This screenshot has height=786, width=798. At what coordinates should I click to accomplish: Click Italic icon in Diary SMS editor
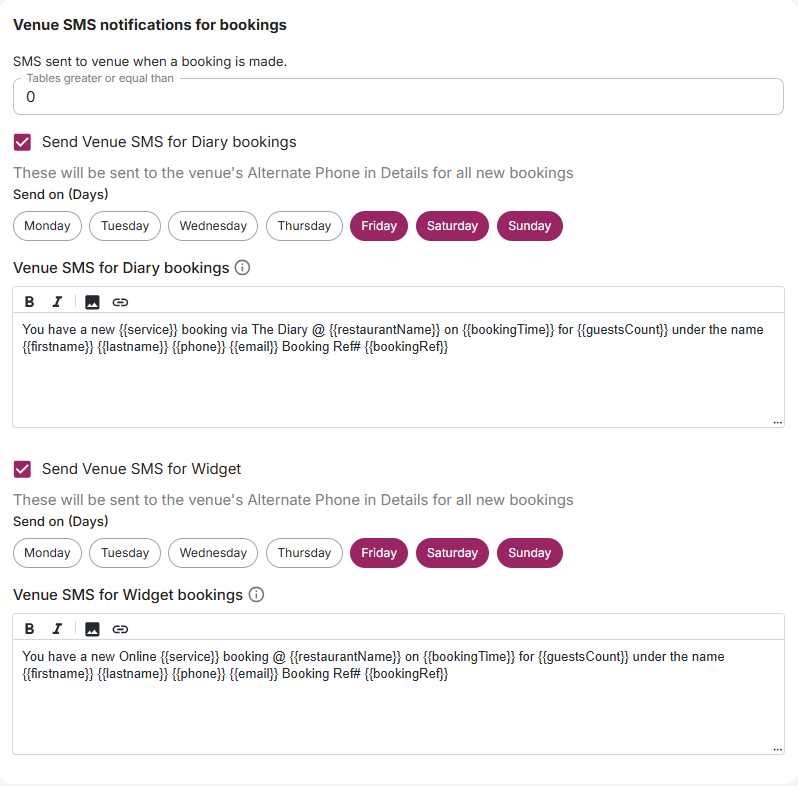[x=57, y=302]
